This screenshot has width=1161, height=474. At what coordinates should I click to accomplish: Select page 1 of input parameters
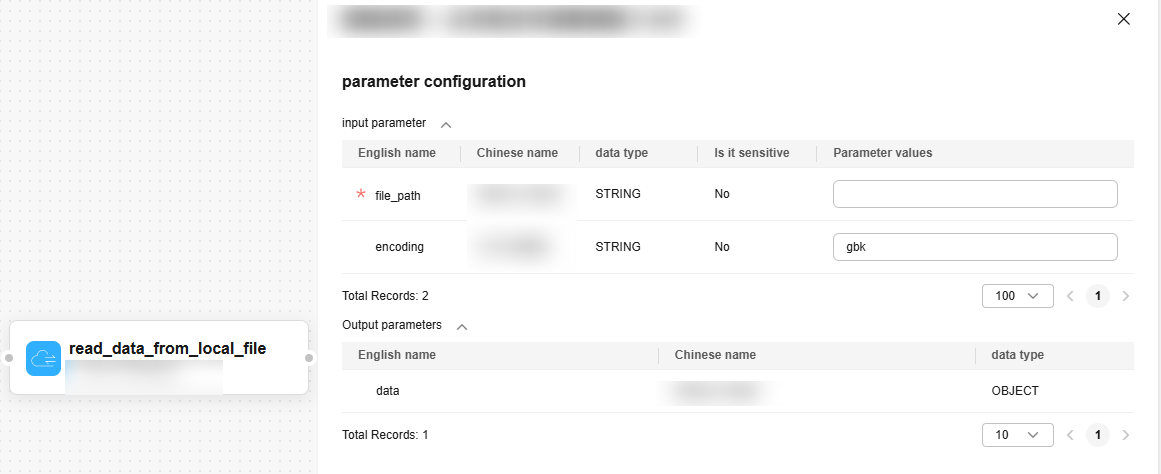1098,296
